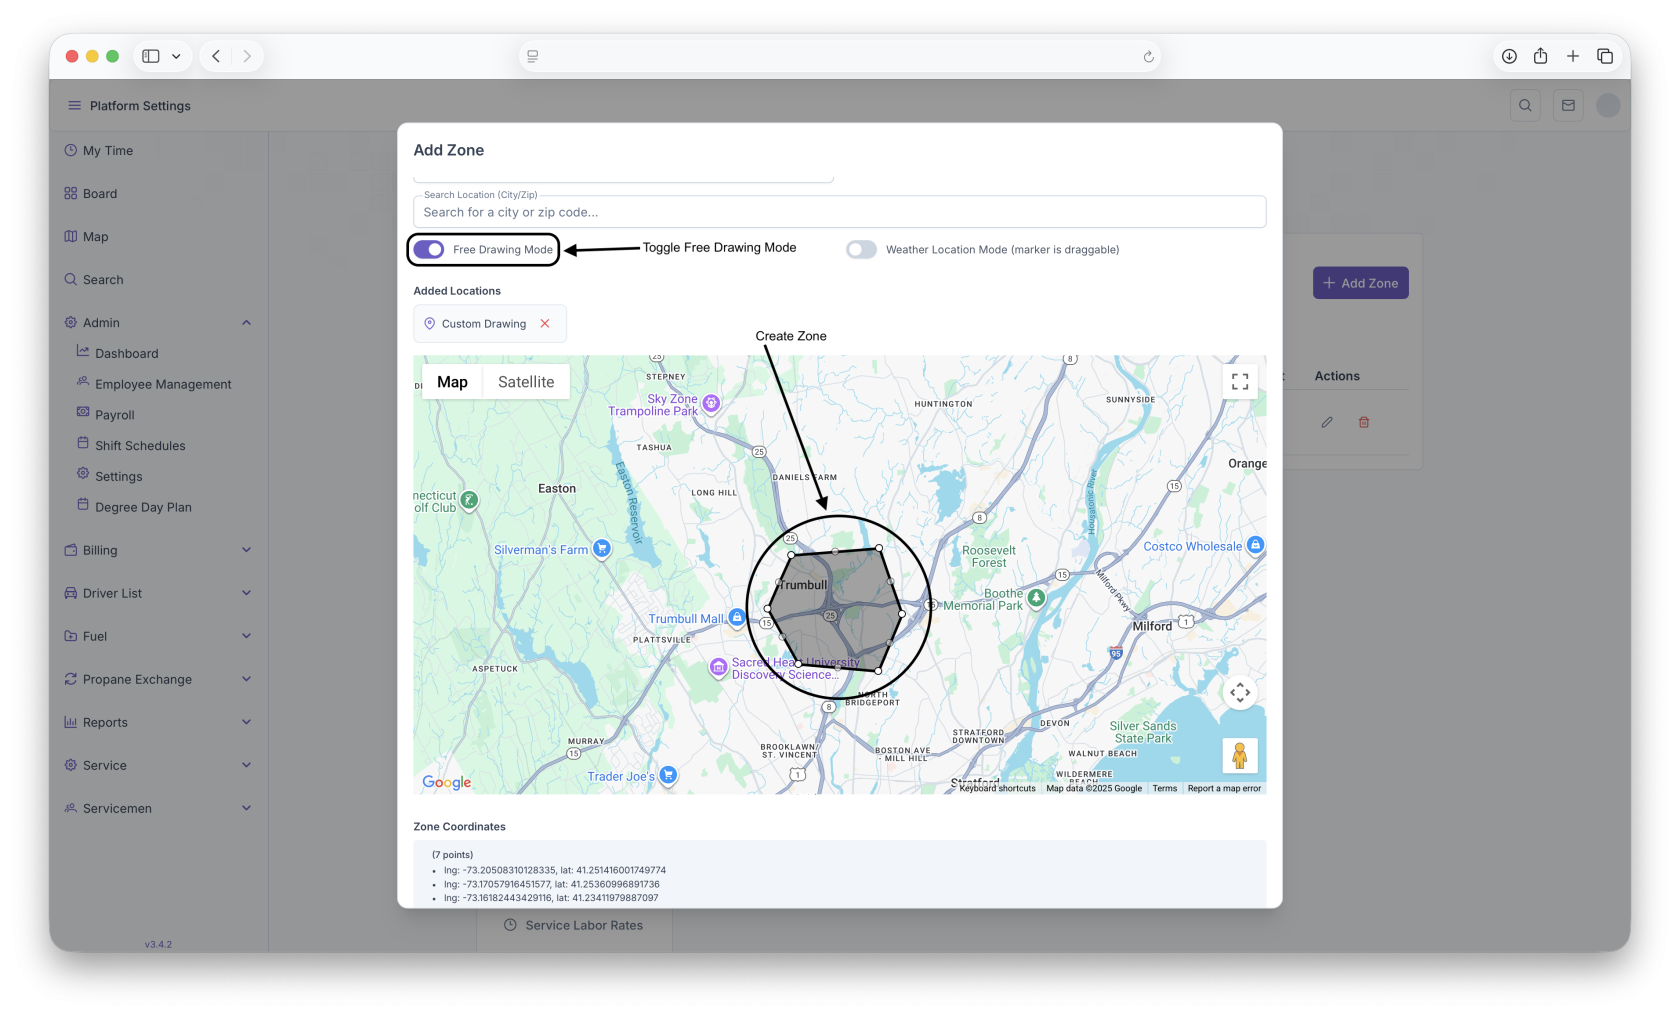Click the red trash delete icon
1680x1017 pixels.
(1364, 423)
